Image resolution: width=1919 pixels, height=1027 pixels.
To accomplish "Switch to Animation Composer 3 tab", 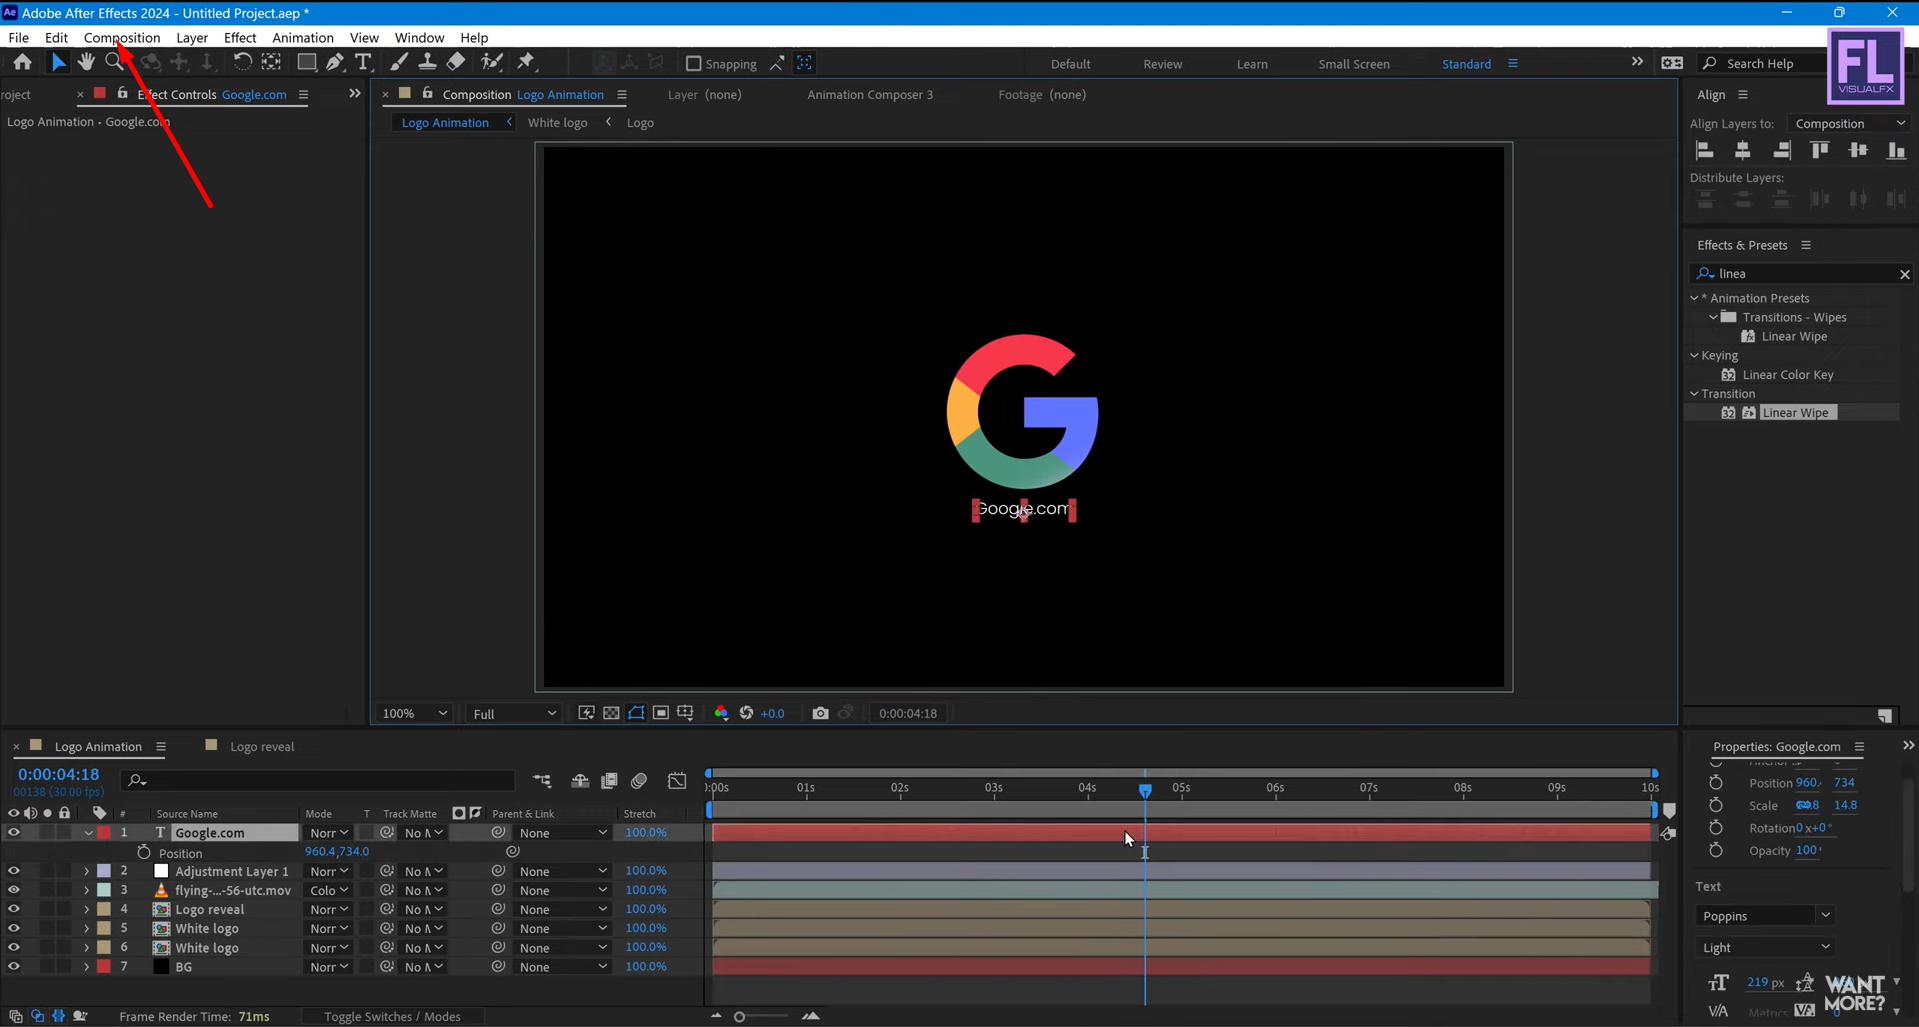I will pyautogui.click(x=870, y=94).
